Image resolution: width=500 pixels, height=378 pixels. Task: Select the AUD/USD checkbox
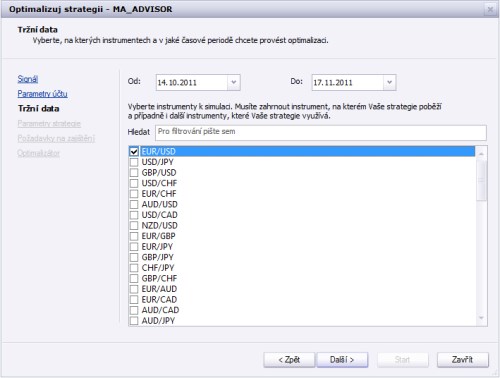point(134,204)
